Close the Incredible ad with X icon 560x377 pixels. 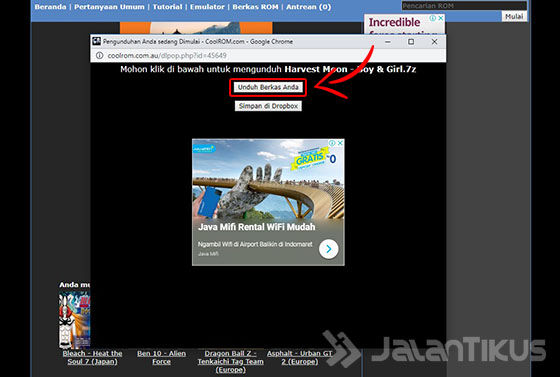tap(441, 18)
